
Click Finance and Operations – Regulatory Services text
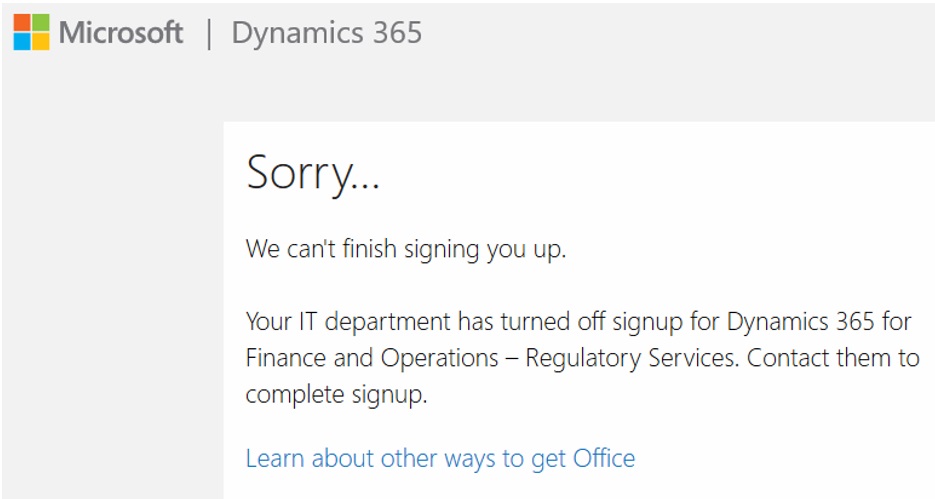(x=490, y=359)
